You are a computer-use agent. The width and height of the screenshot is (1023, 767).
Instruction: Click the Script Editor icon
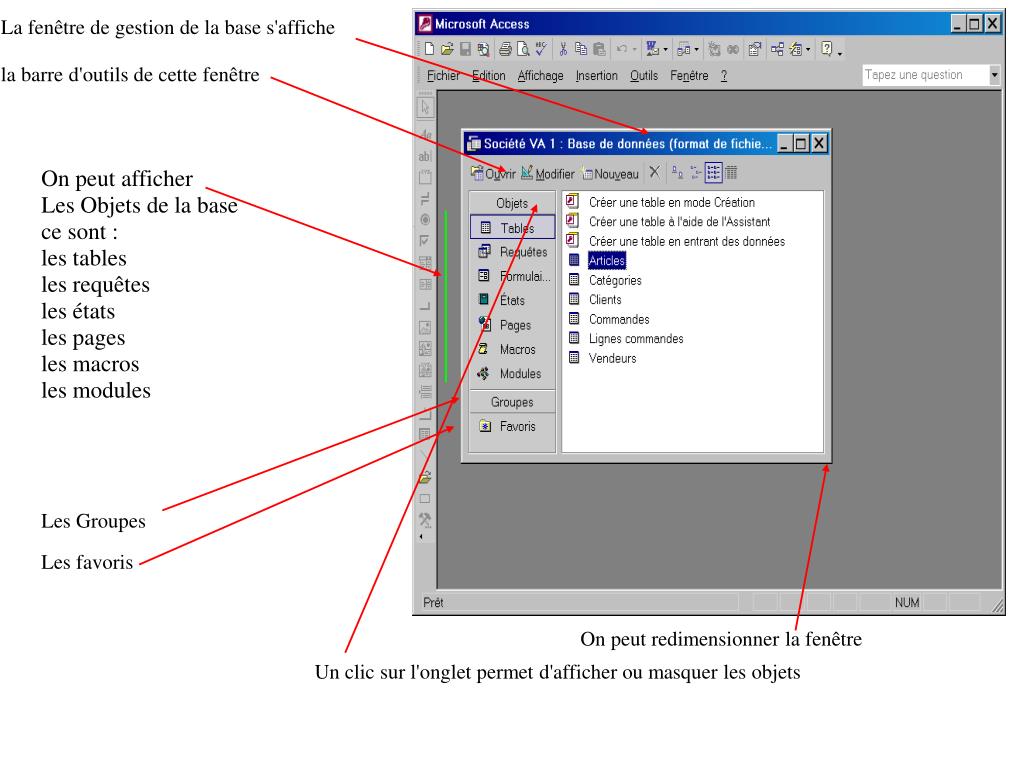733,48
